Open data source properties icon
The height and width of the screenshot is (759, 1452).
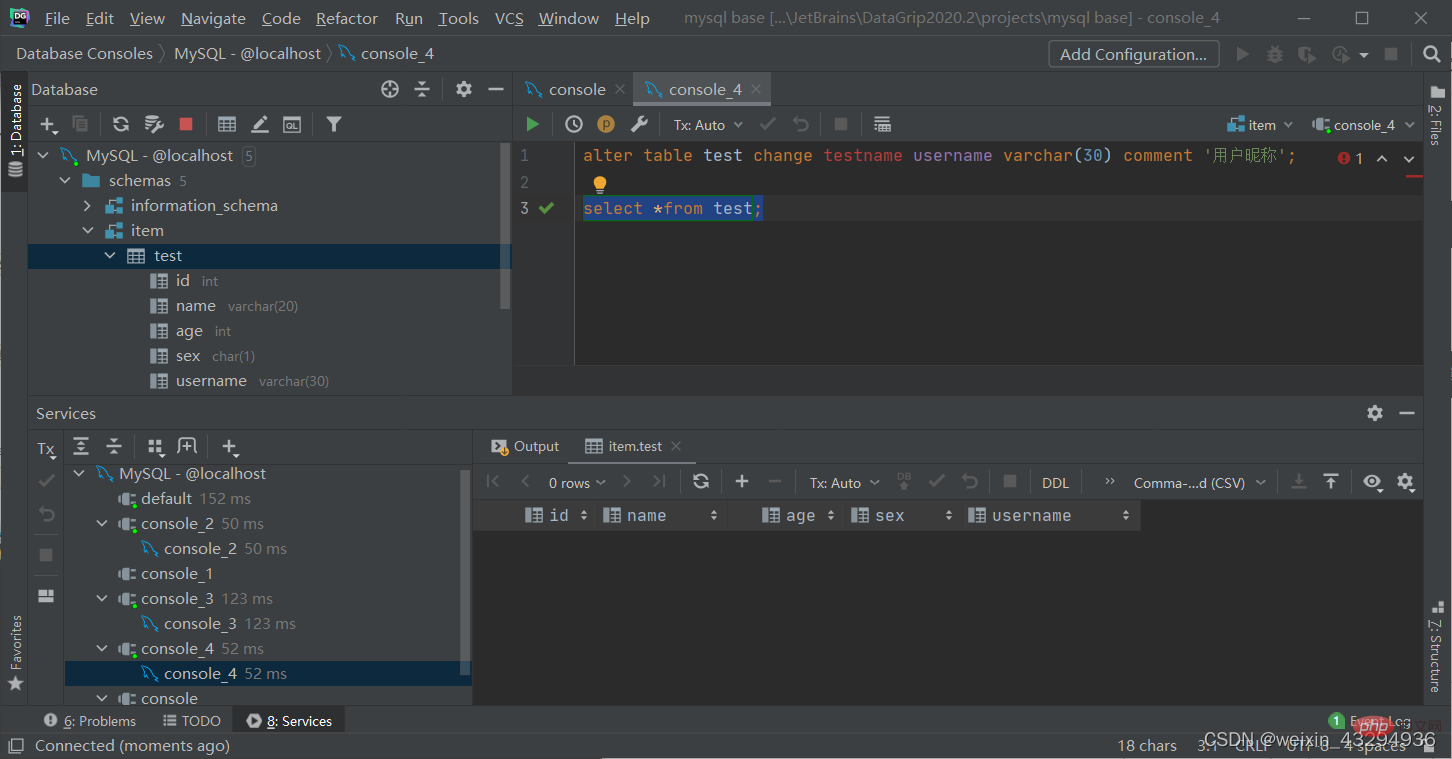tap(154, 124)
